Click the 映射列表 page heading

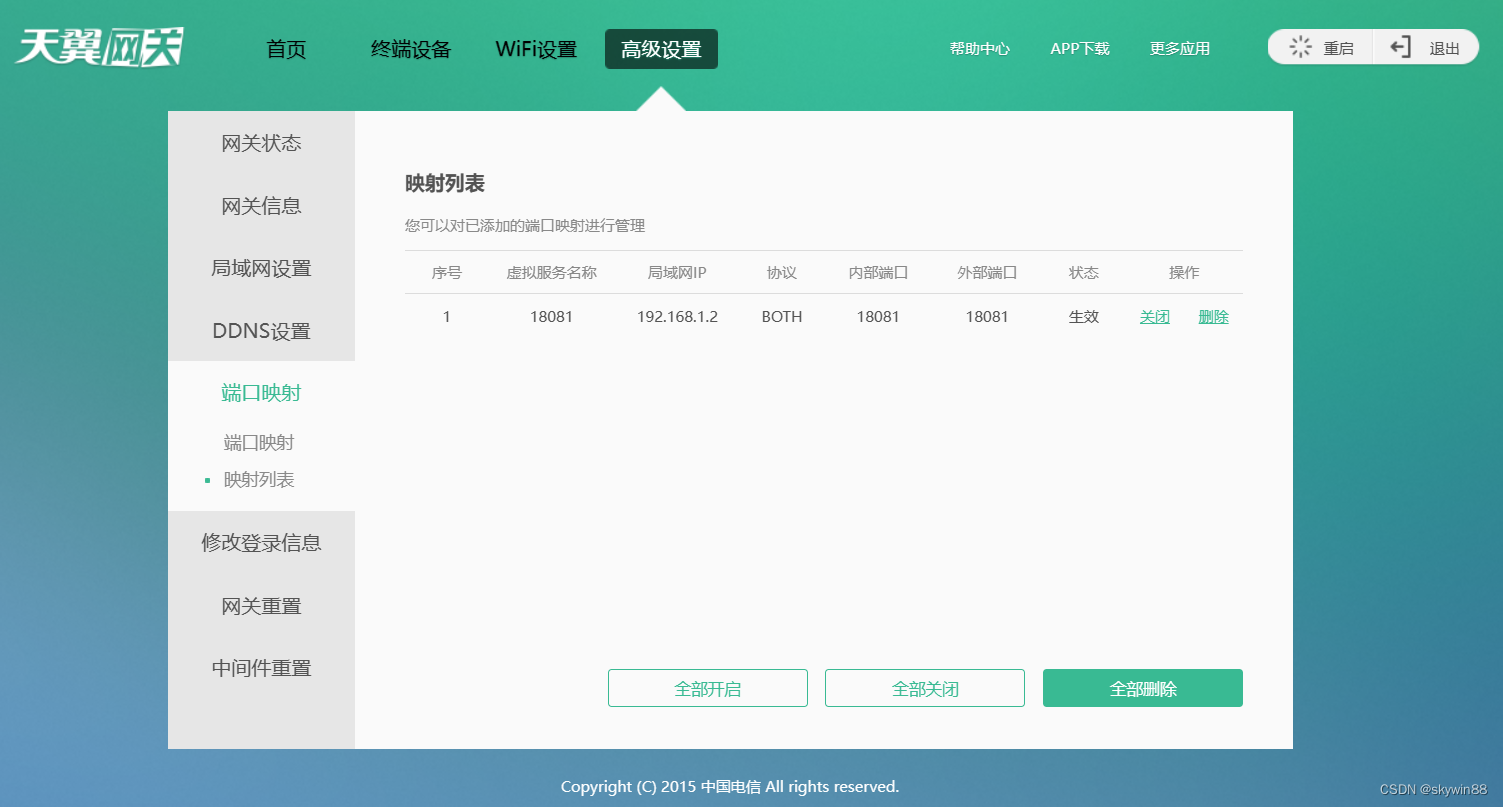[x=445, y=184]
